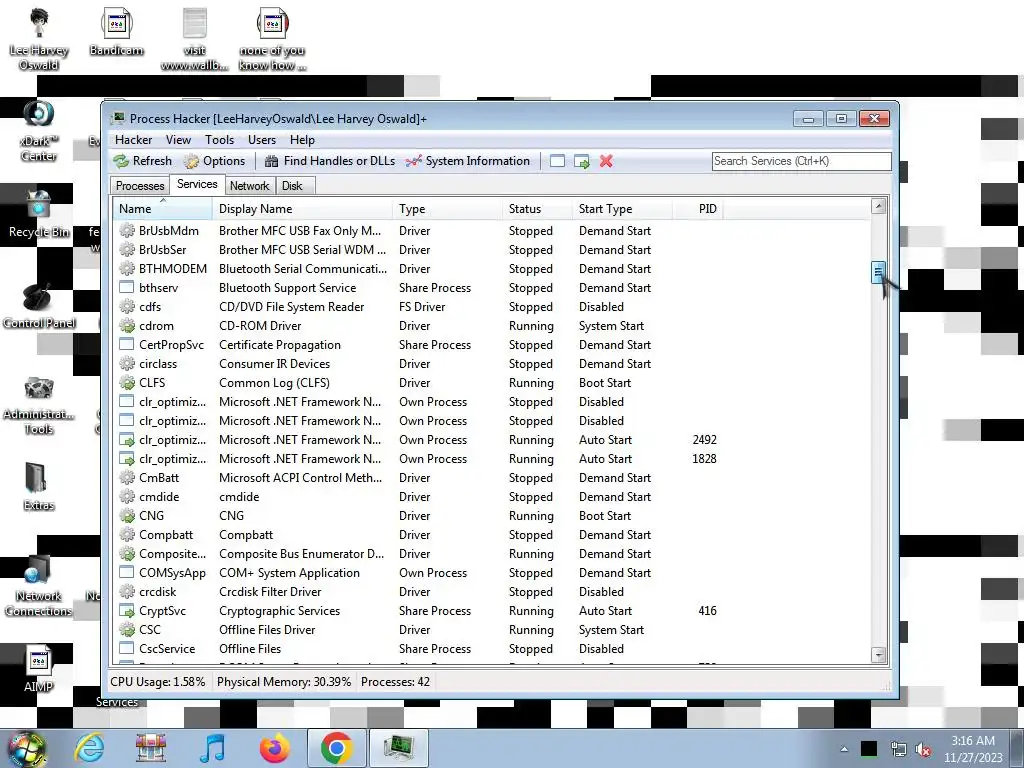This screenshot has height=768, width=1024.
Task: Click the window with green arrow toolbar icon
Action: [581, 161]
